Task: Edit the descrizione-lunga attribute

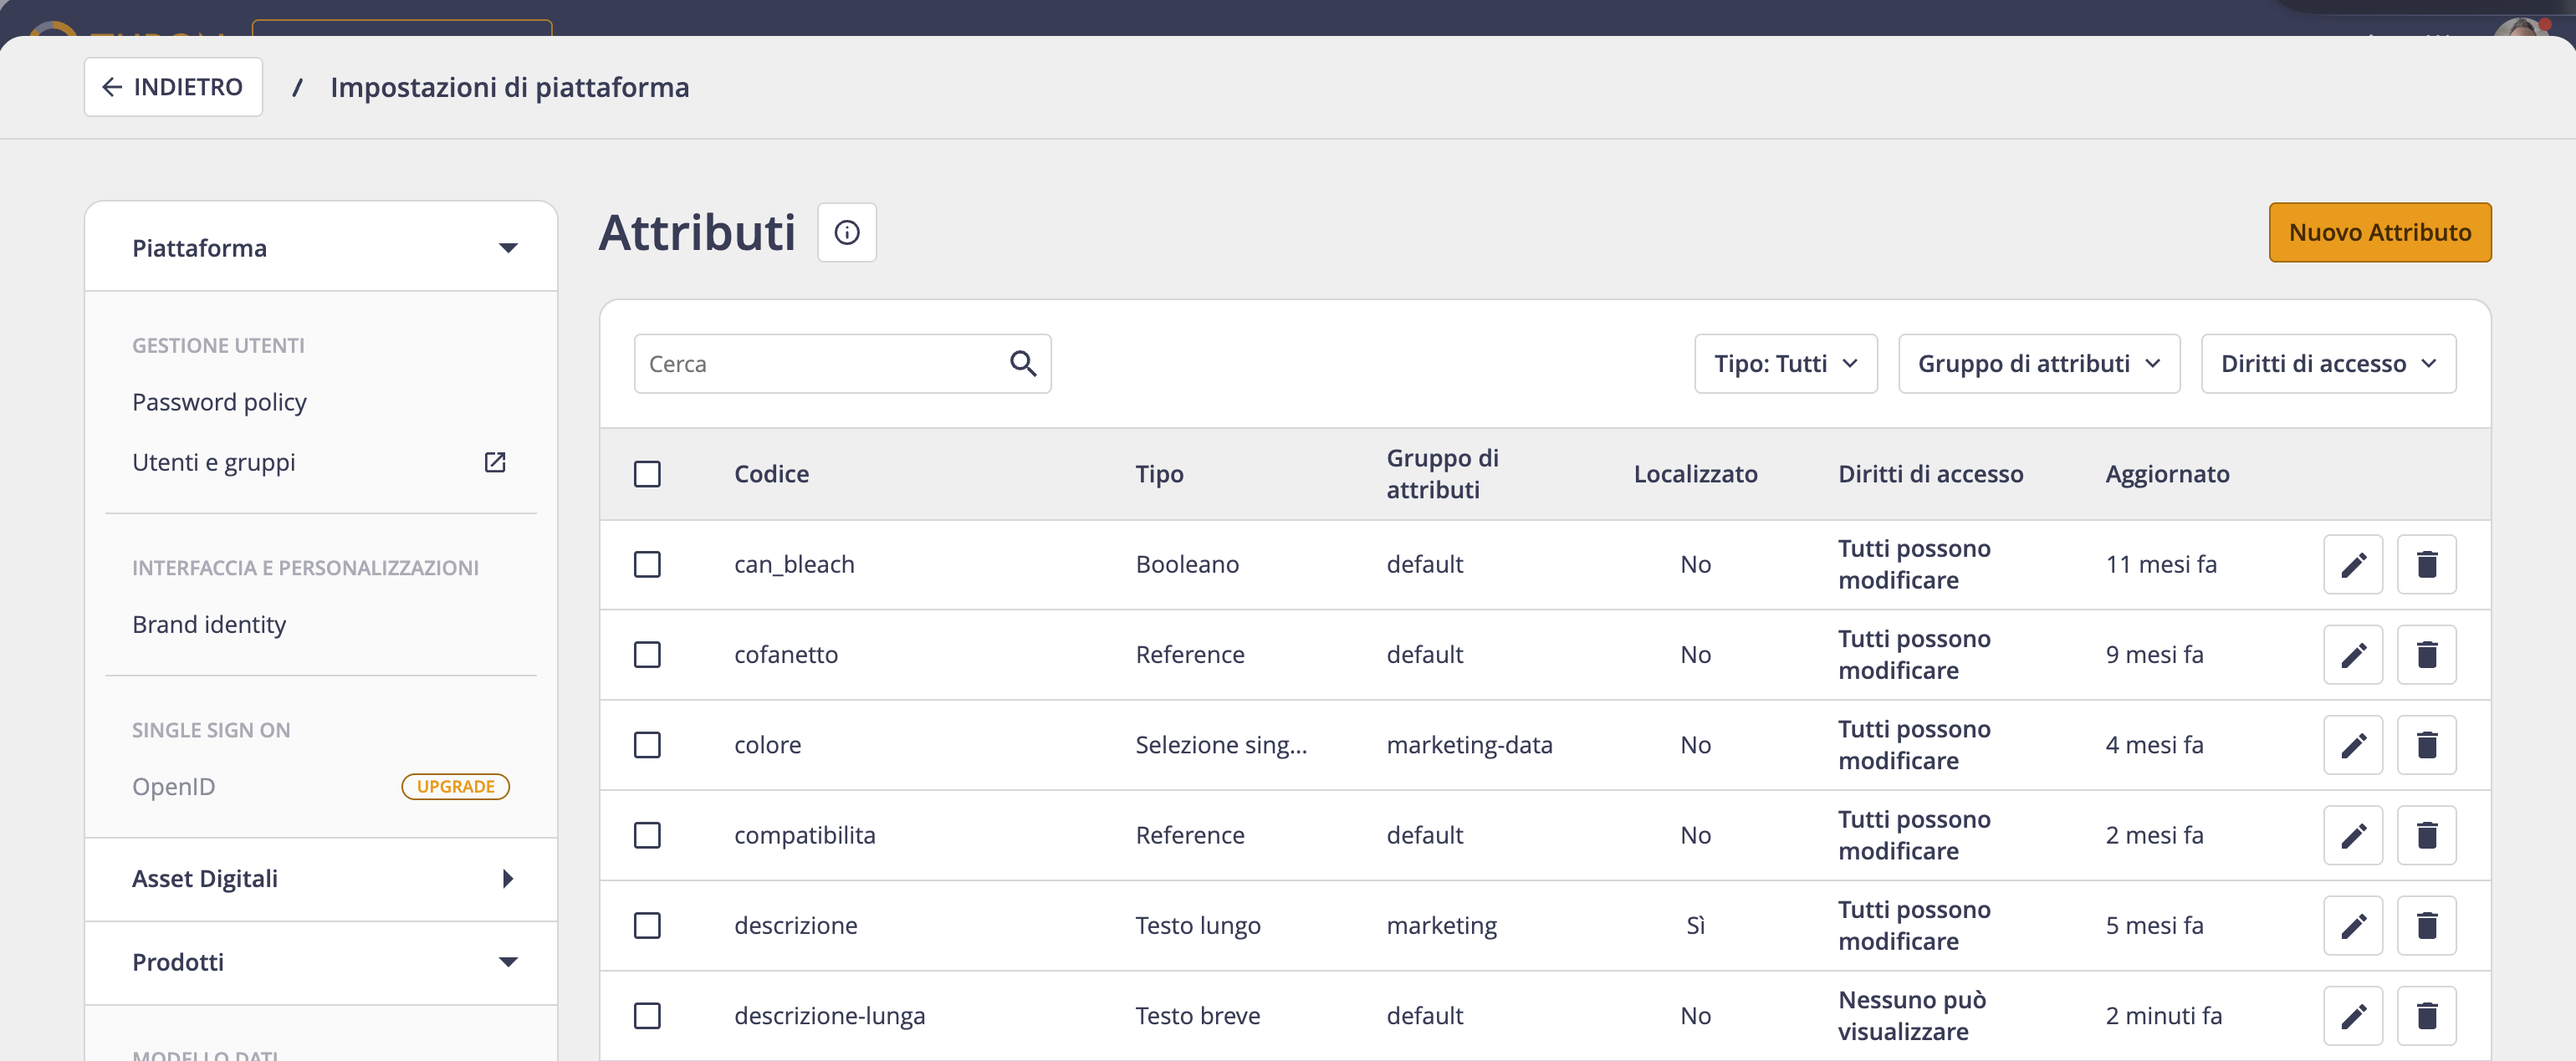Action: click(x=2353, y=1016)
